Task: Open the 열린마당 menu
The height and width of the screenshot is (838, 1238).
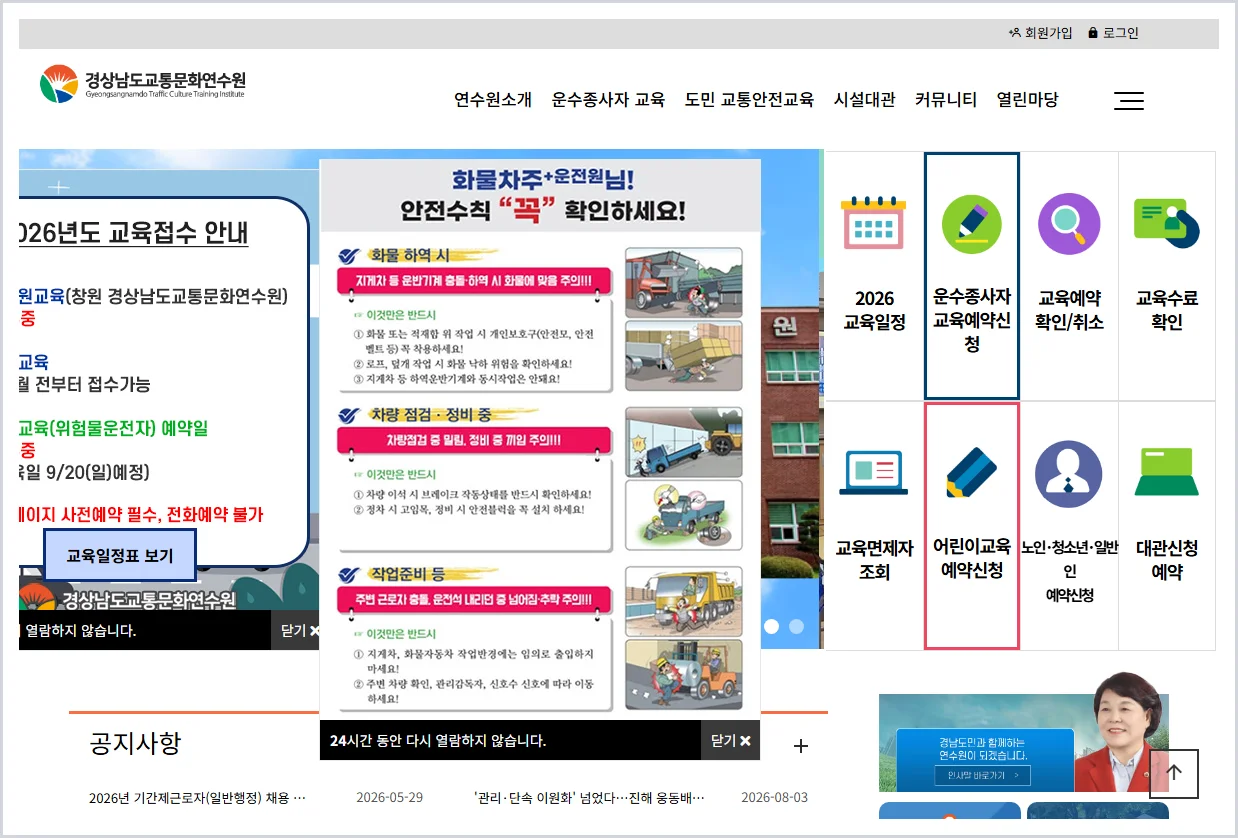Action: click(1027, 99)
